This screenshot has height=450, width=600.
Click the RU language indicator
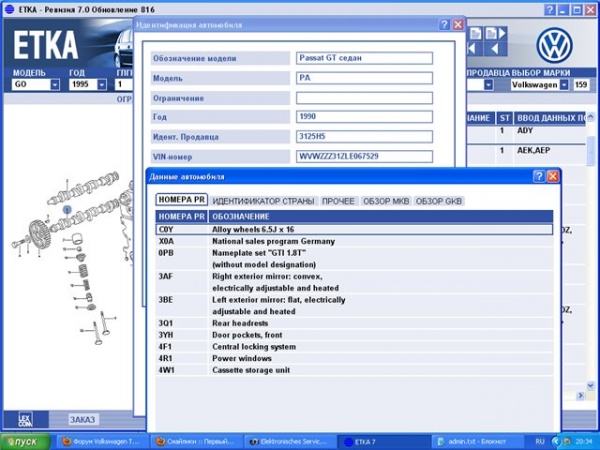pos(541,441)
